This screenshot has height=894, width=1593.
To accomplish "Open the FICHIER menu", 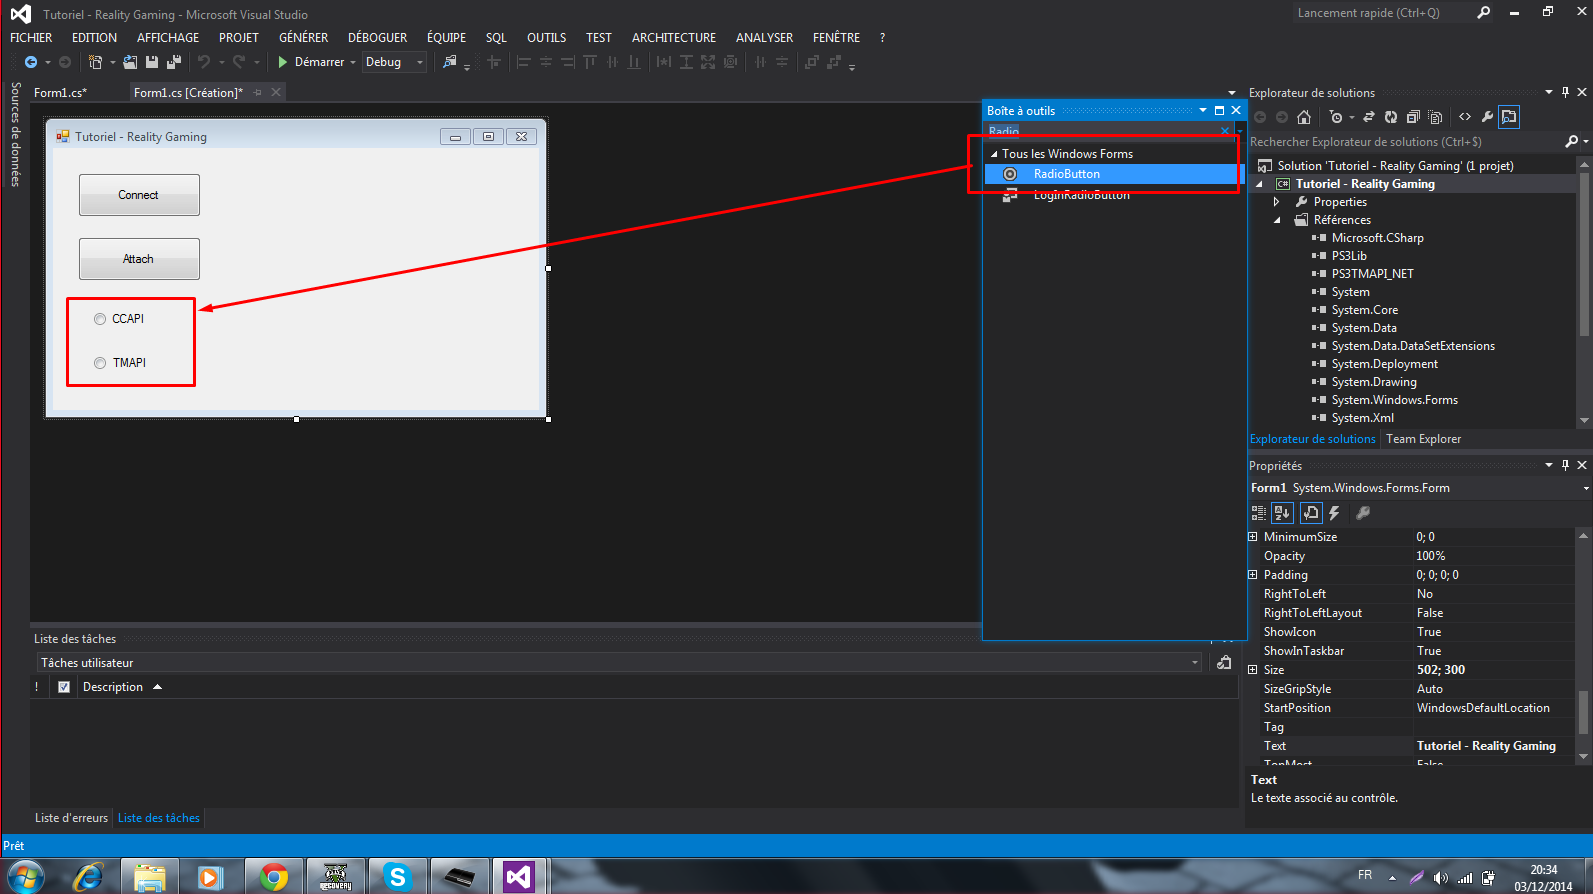I will click(31, 38).
